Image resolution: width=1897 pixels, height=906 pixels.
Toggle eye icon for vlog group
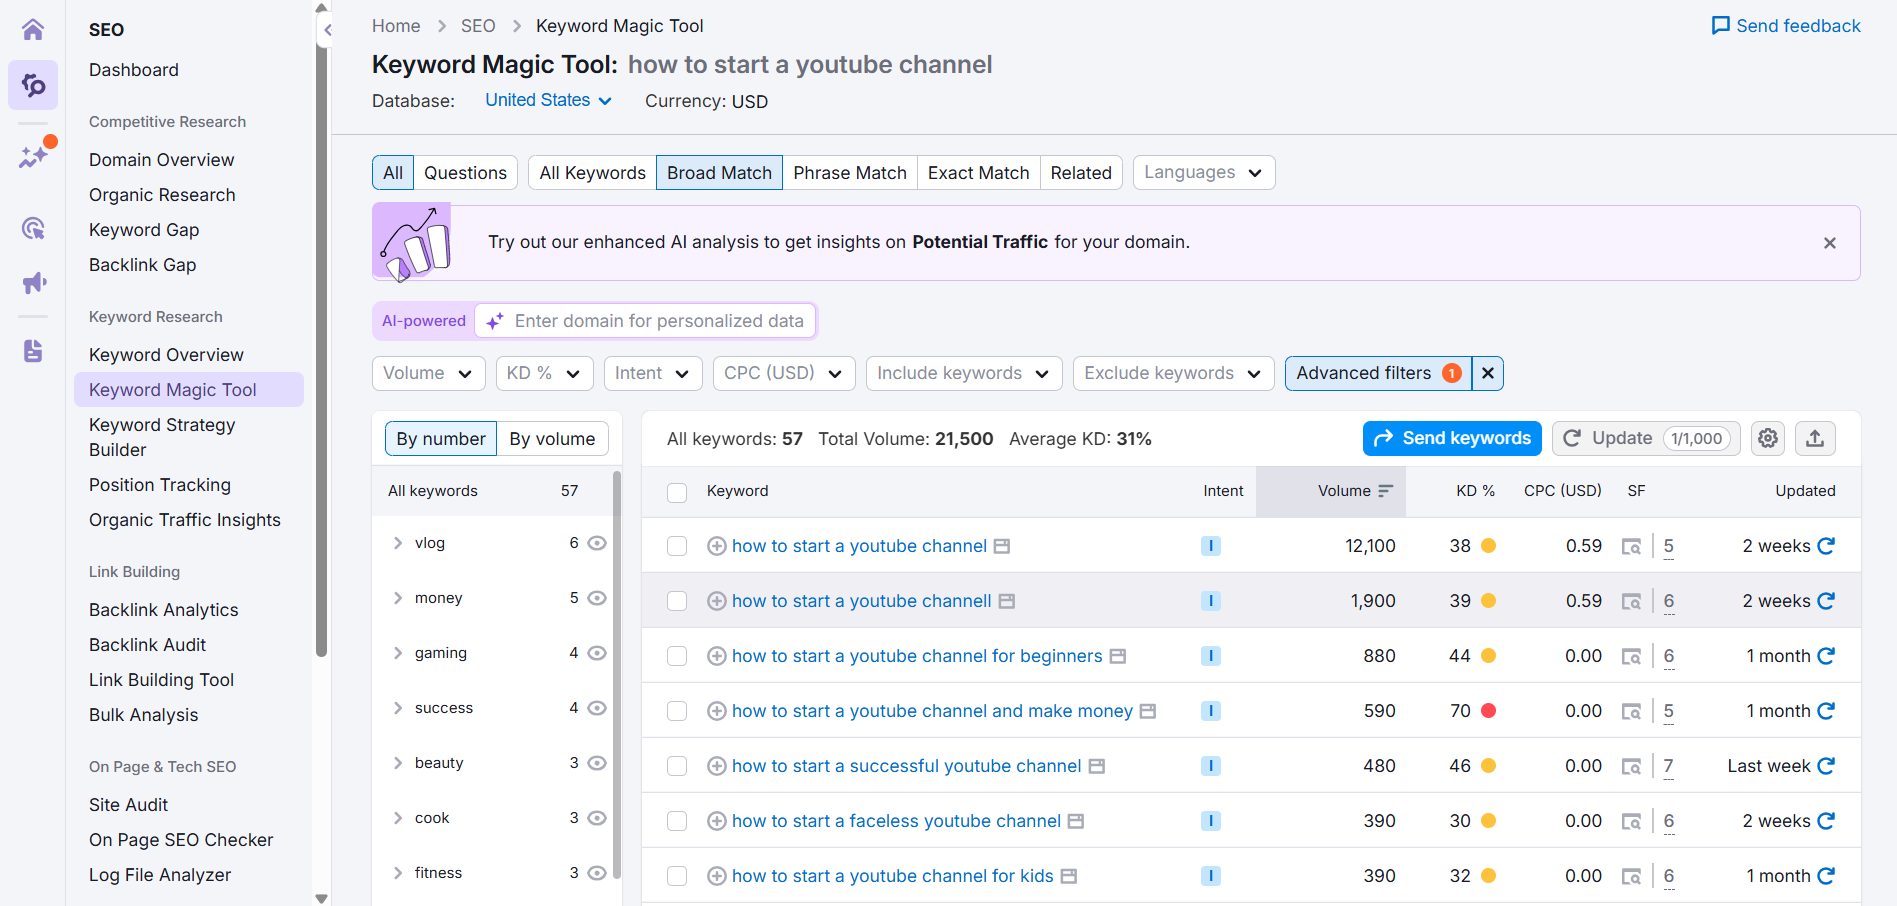point(597,543)
